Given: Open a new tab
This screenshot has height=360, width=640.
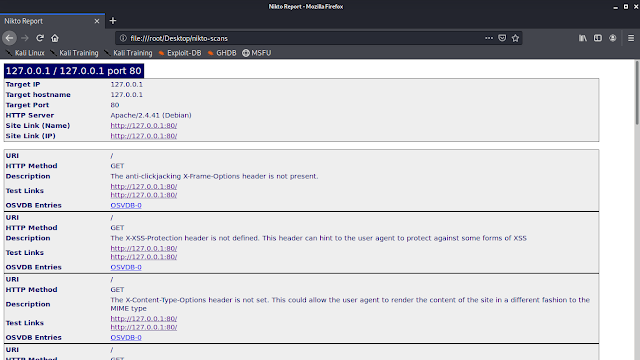Looking at the screenshot, I should [x=113, y=21].
